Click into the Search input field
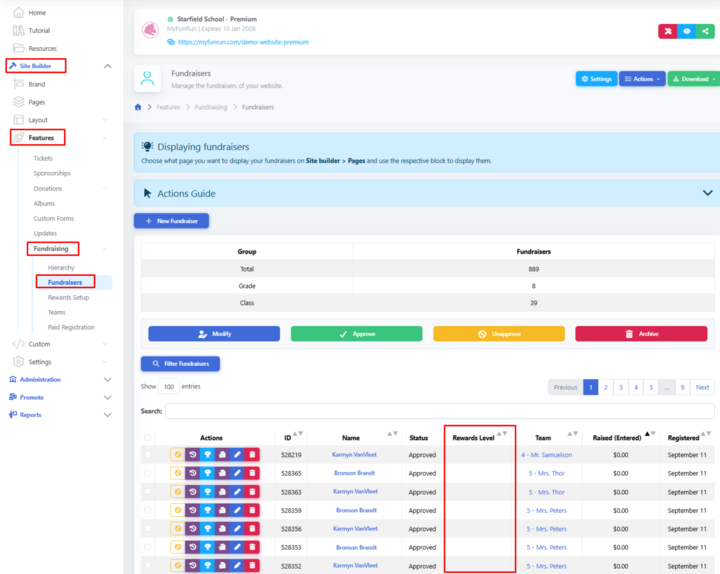Screen dimensions: 720x574 pyautogui.click(x=439, y=411)
